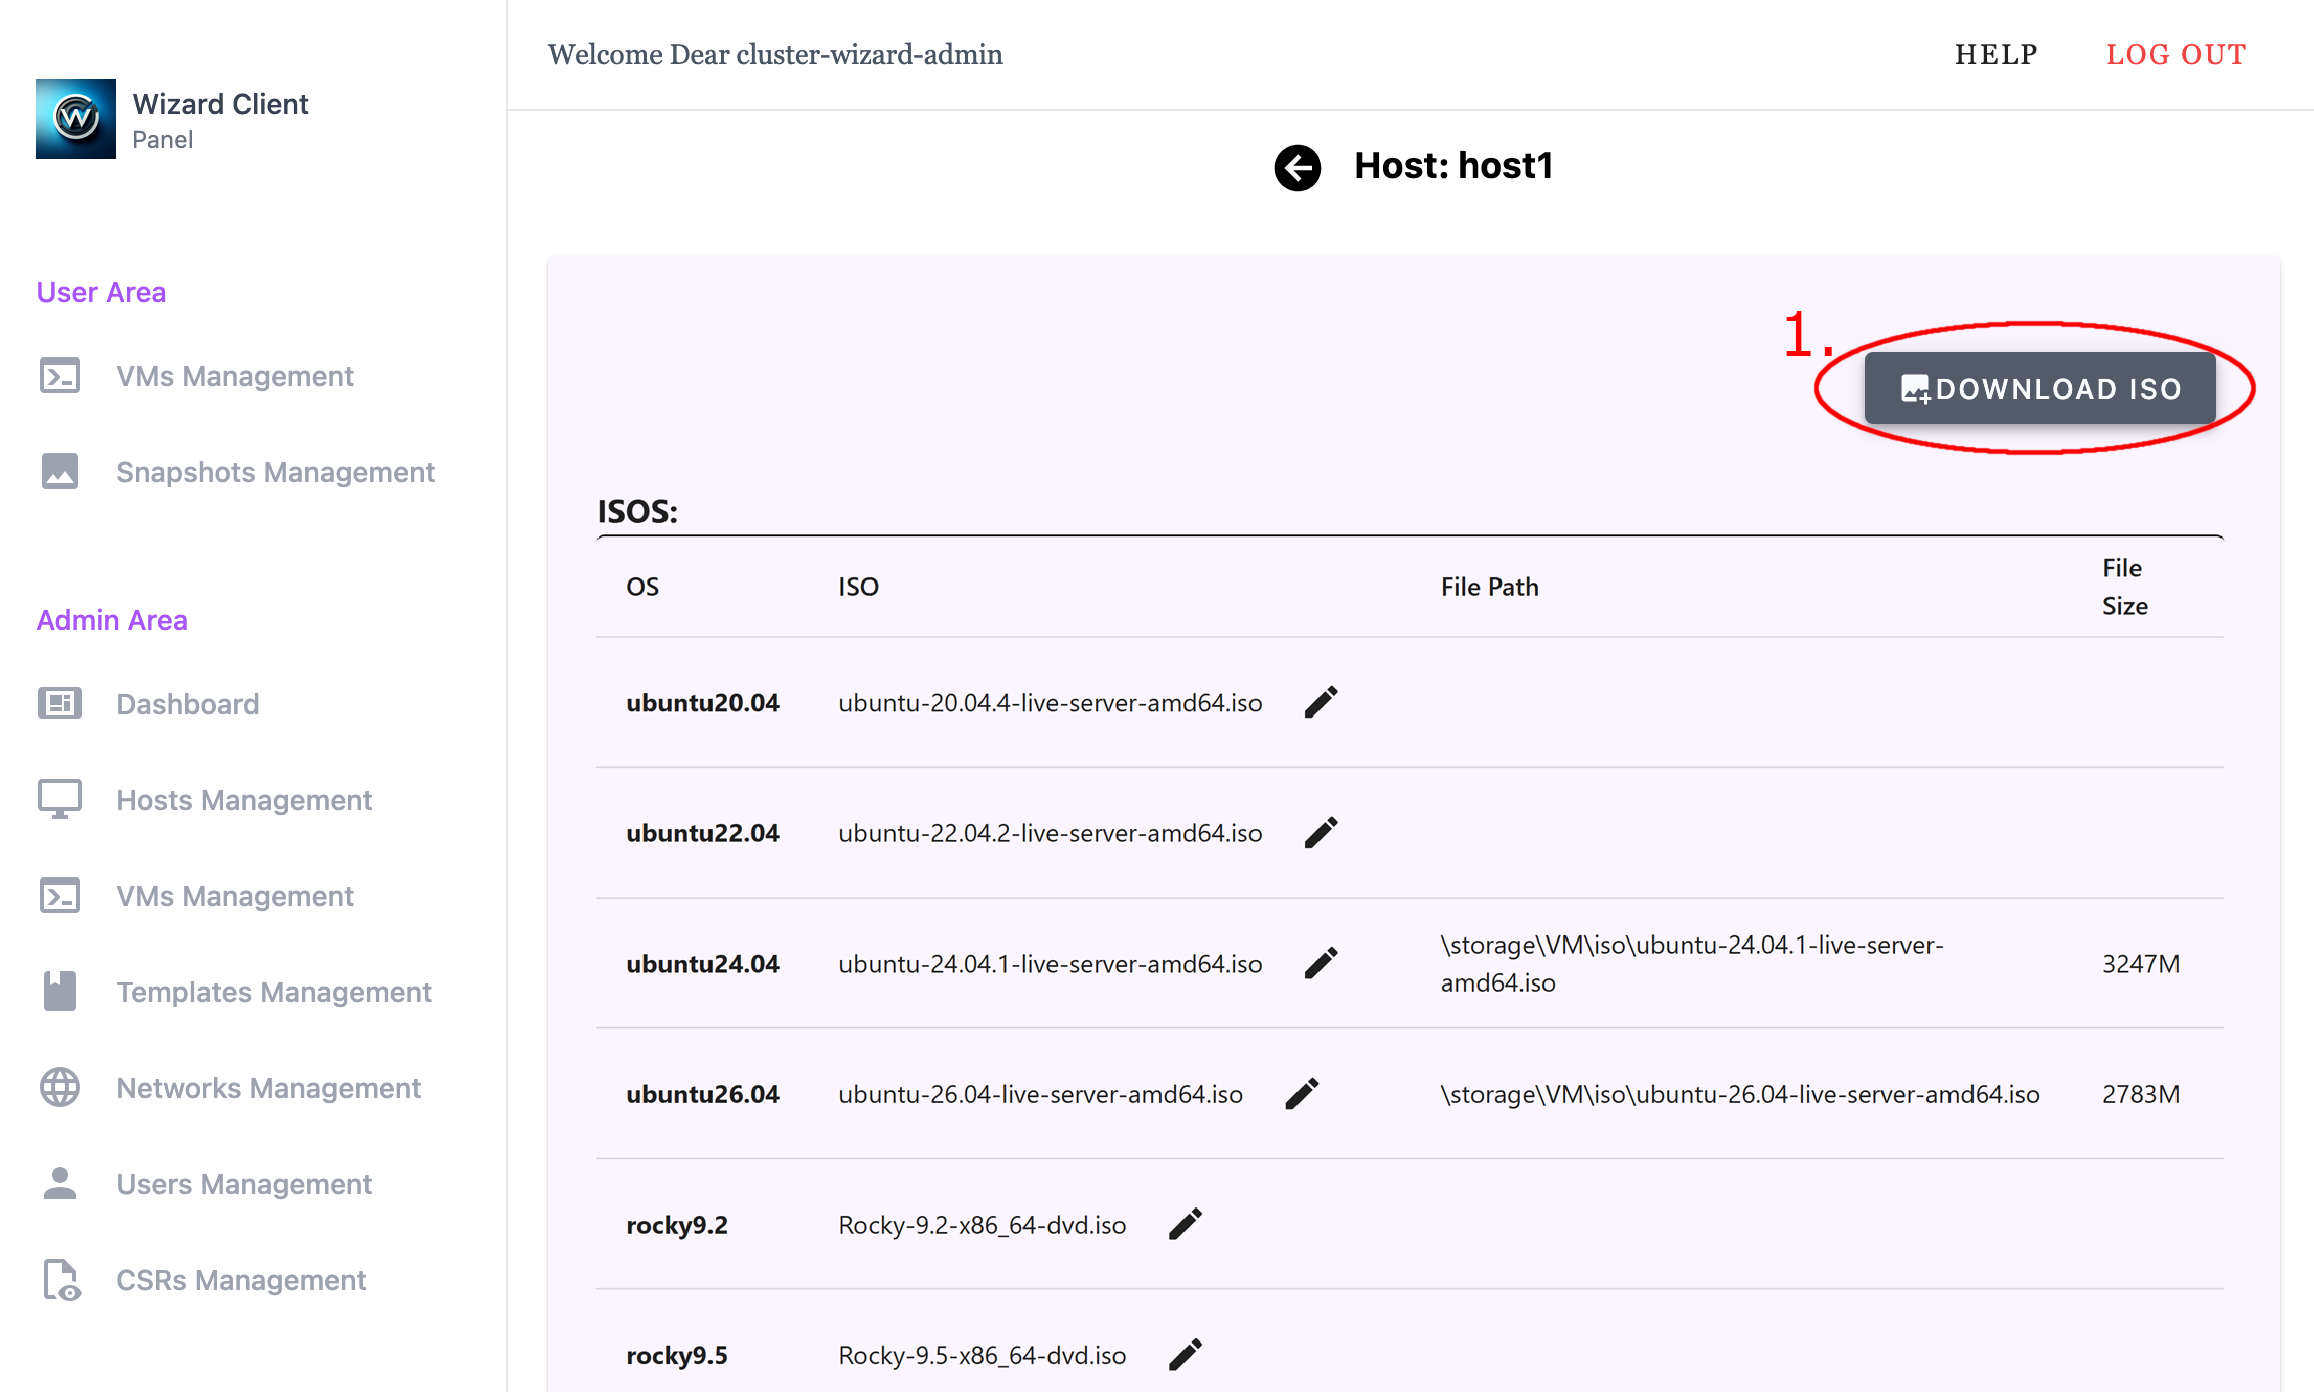Open VMs Management under Admin Area
Image resolution: width=2314 pixels, height=1392 pixels.
[235, 896]
